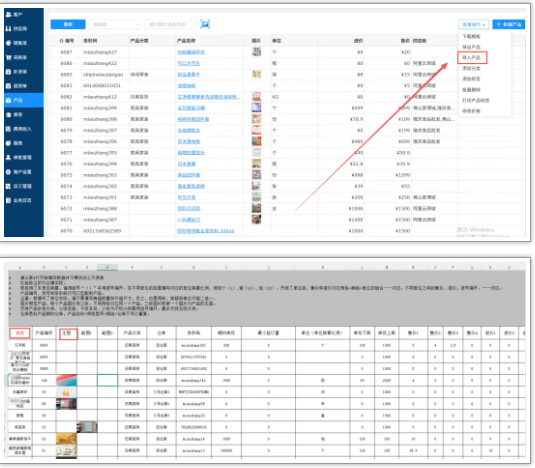535x468 pixels.
Task: Click the product keyword search input field
Action: (170, 24)
